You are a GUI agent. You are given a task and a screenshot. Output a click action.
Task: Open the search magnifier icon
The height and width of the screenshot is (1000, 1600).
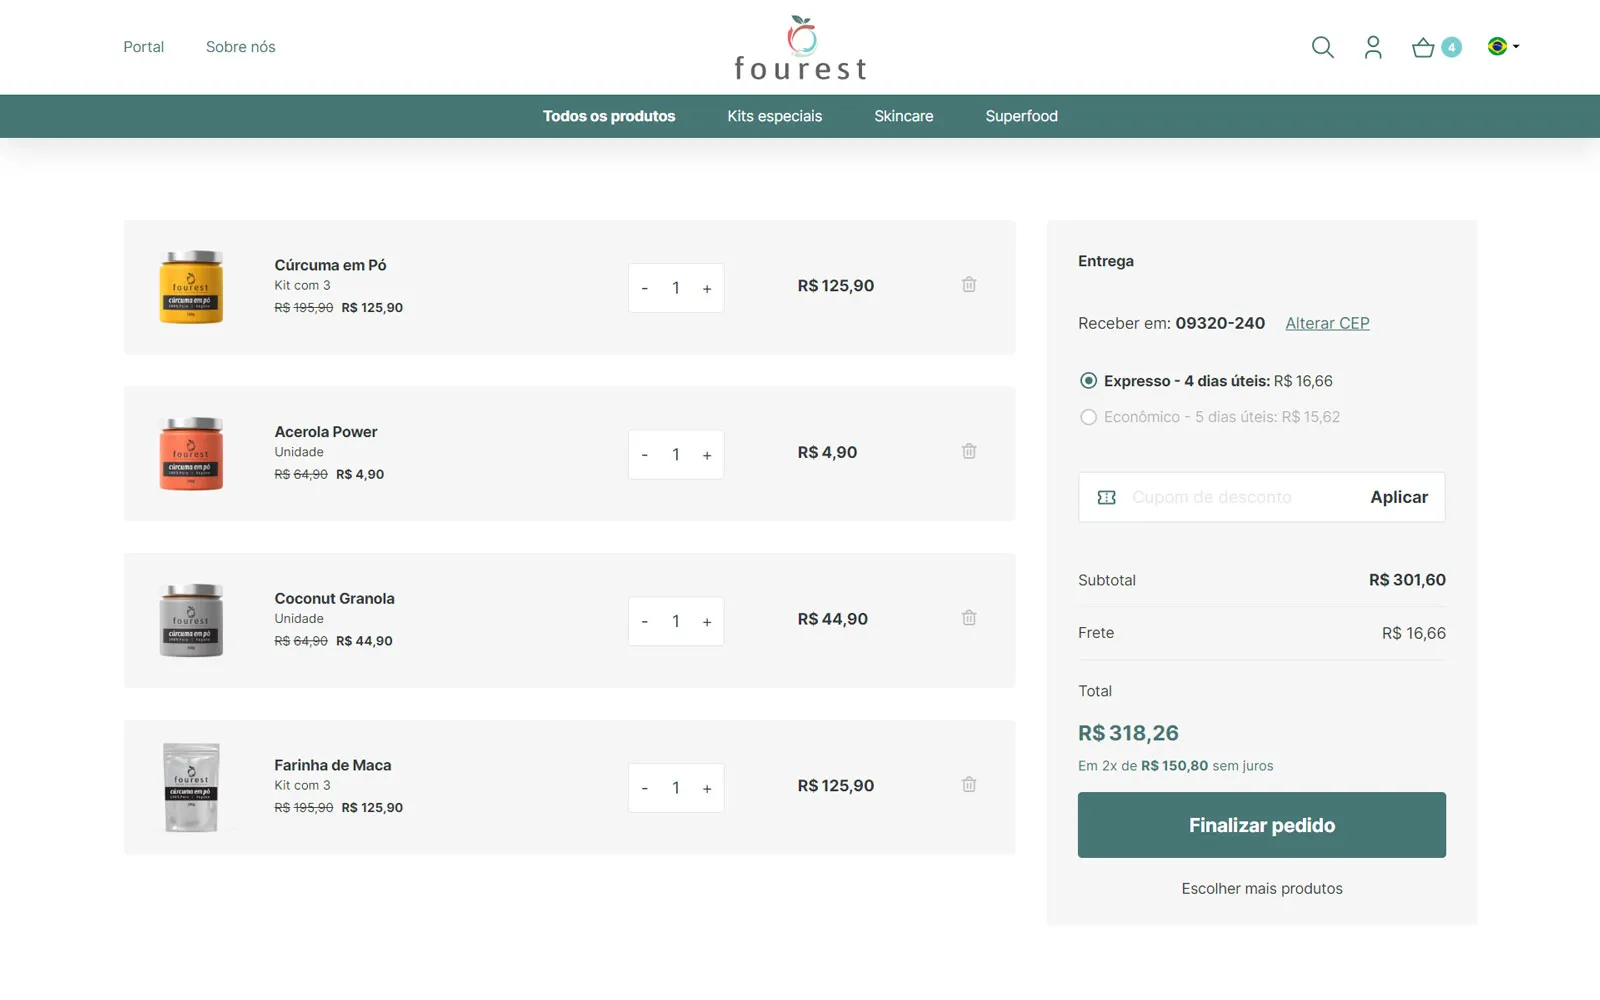pos(1322,47)
